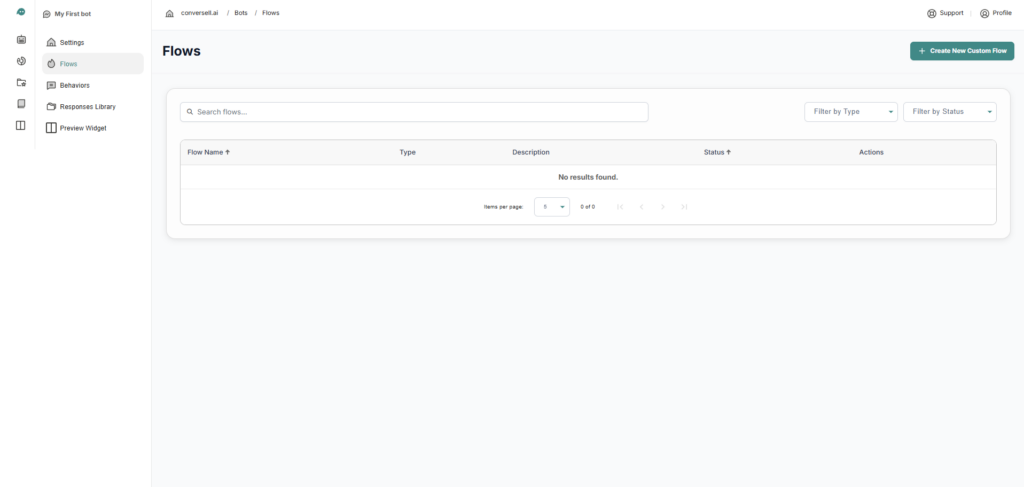
Task: Open the Profile menu
Action: [x=995, y=13]
